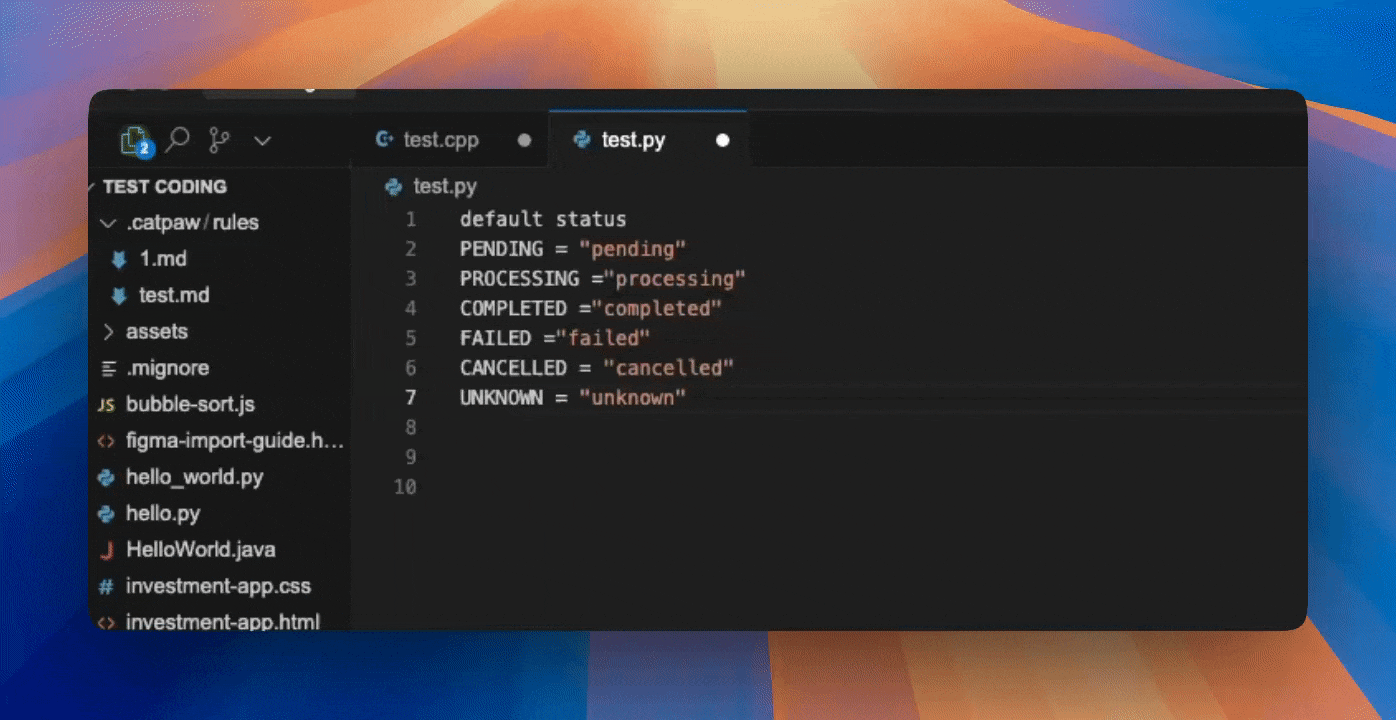Click the Python icon beside hello_world.py

(106, 477)
